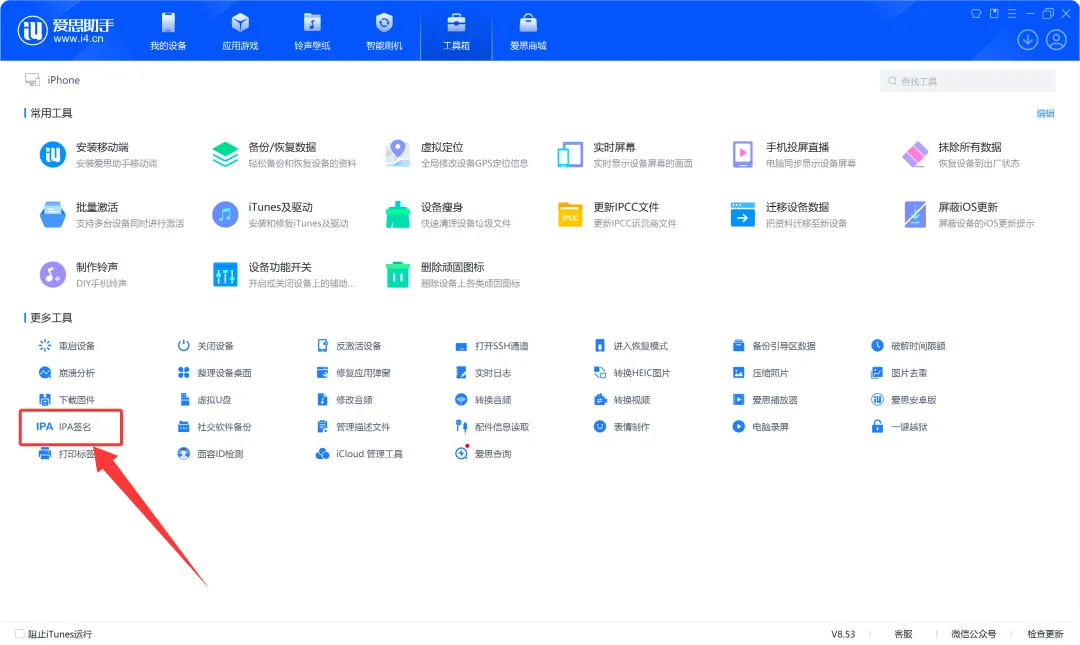Open 爱思安卓版 tool

pos(904,400)
